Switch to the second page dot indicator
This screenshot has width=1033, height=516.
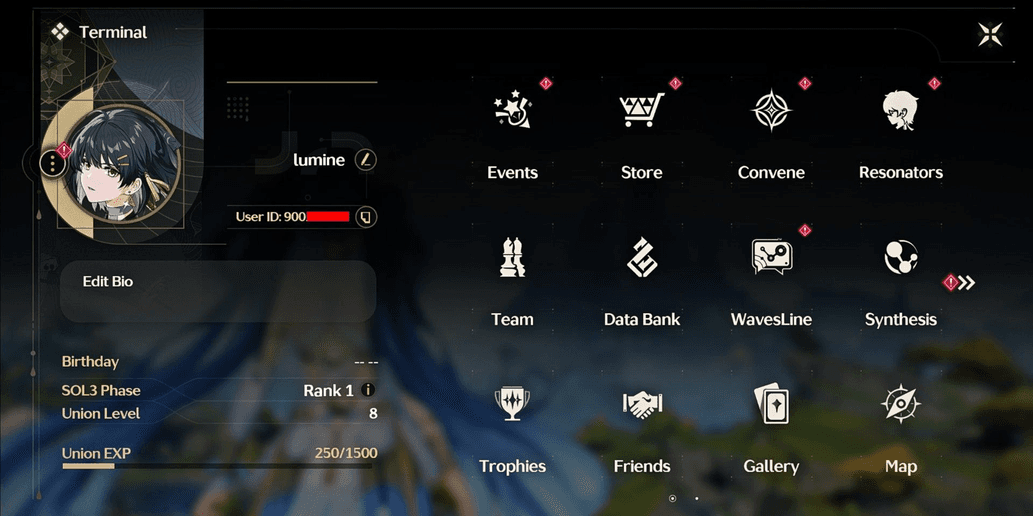click(x=696, y=498)
